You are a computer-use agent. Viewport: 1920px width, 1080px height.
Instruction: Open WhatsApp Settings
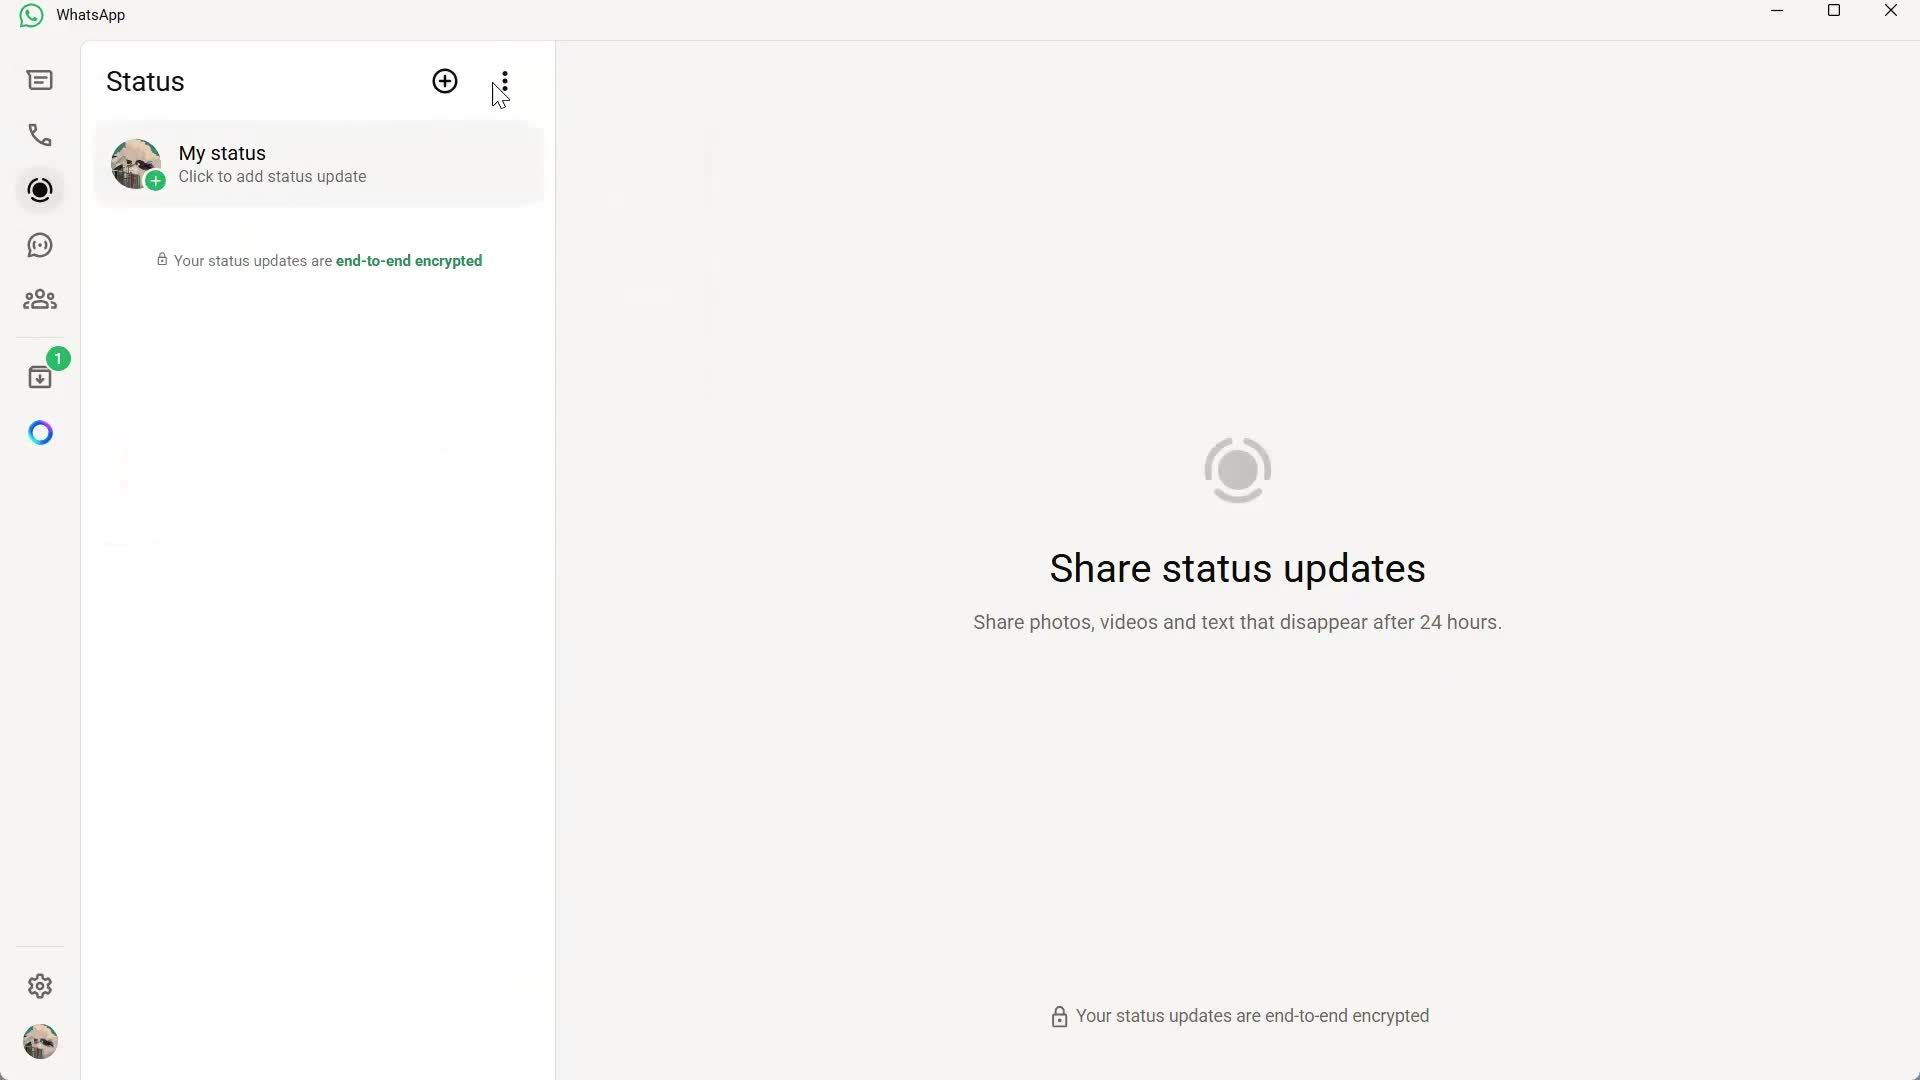tap(40, 986)
